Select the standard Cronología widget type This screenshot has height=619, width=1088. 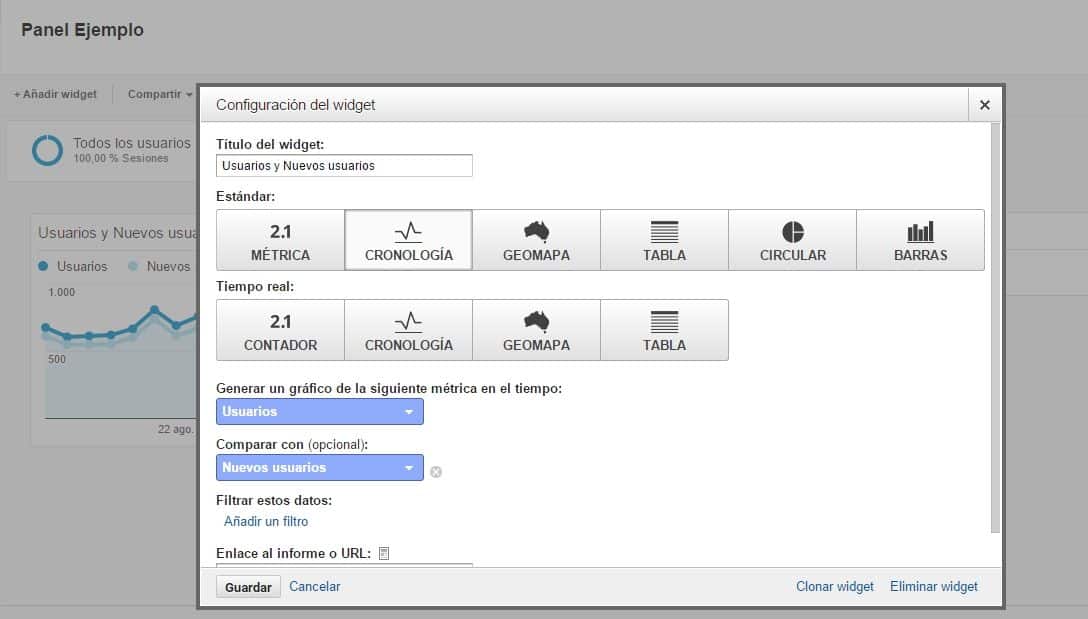(409, 240)
